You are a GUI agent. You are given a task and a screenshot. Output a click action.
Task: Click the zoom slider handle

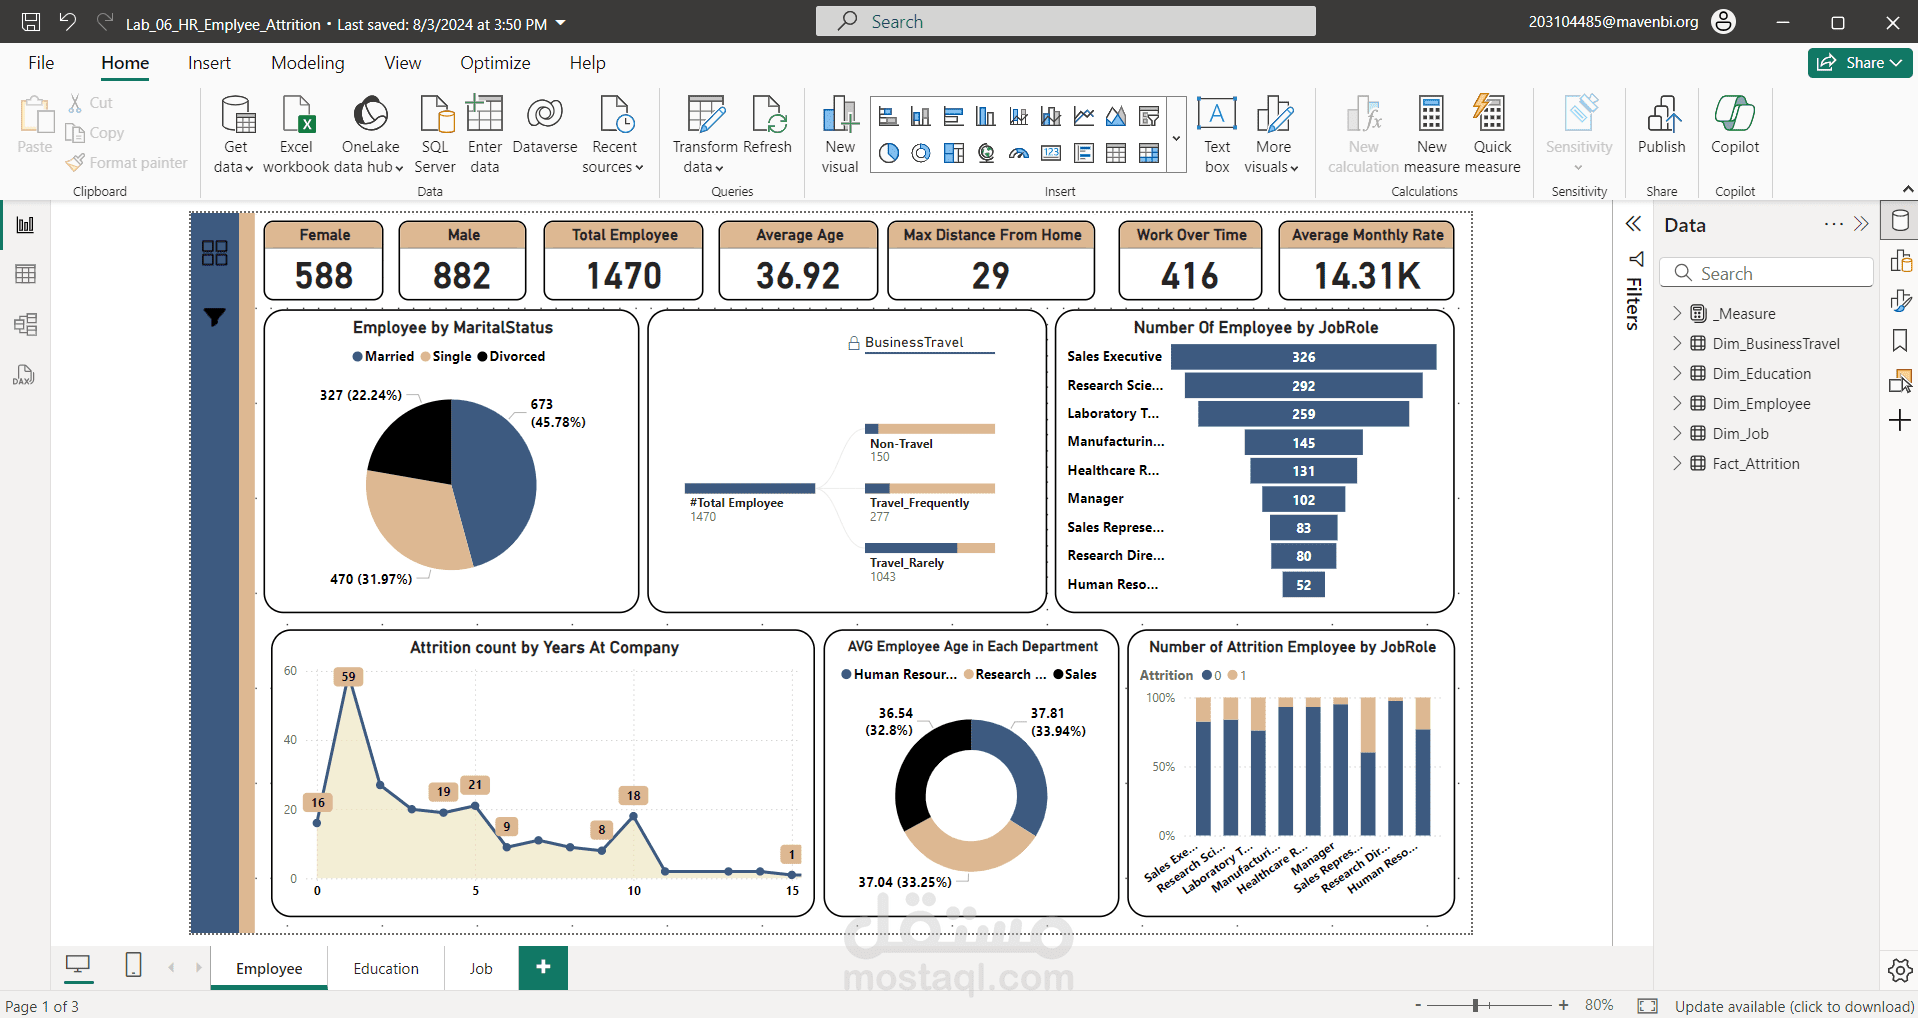coord(1475,1005)
